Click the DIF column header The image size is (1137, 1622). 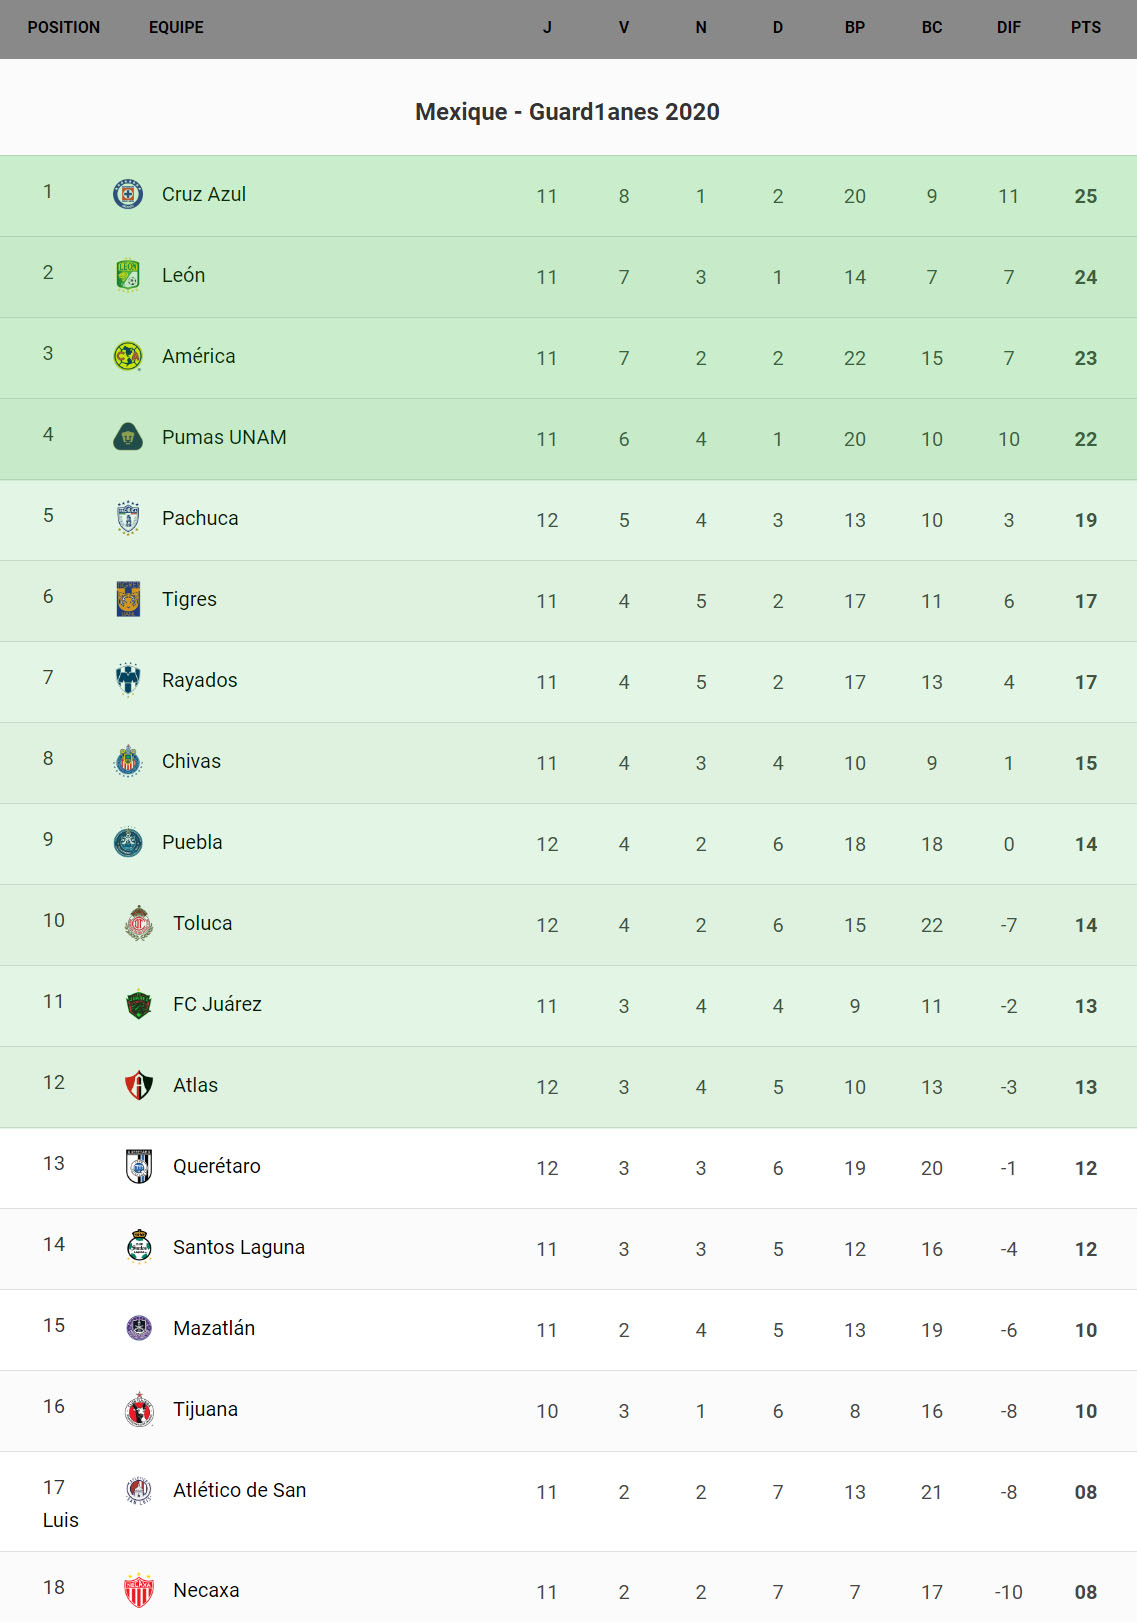point(1008,28)
